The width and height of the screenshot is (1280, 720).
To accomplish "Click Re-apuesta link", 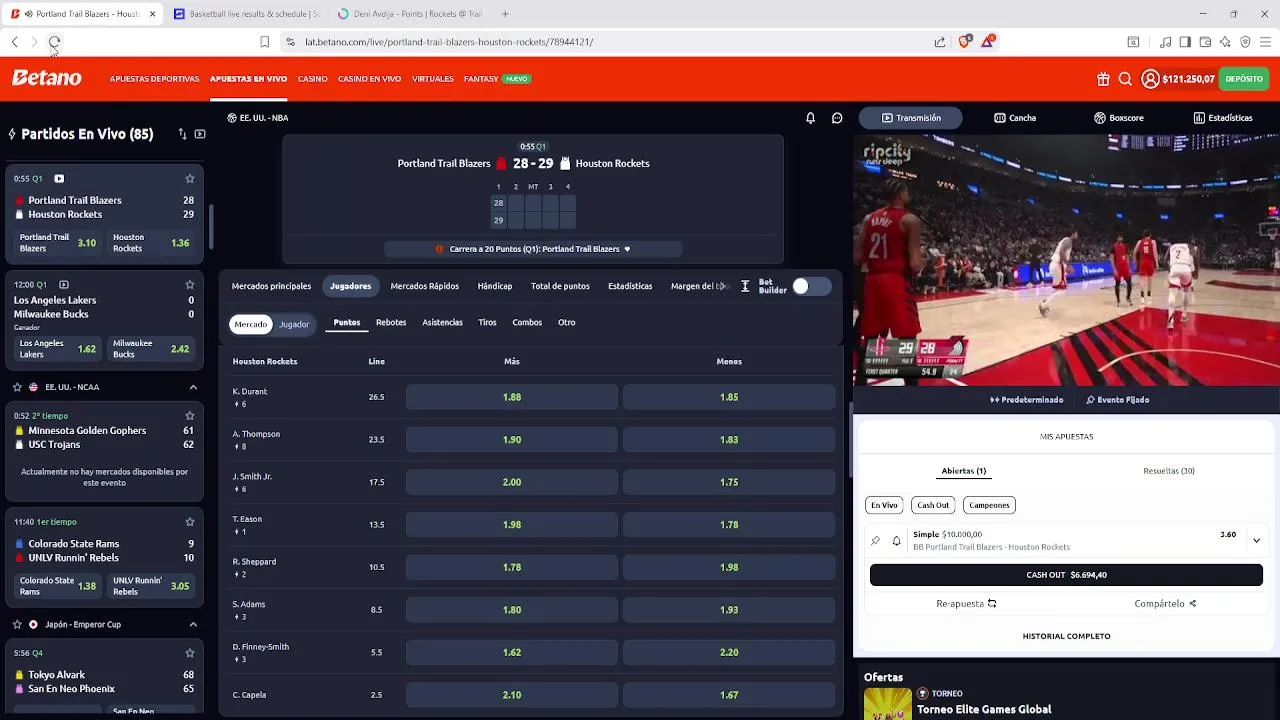I will coord(966,604).
